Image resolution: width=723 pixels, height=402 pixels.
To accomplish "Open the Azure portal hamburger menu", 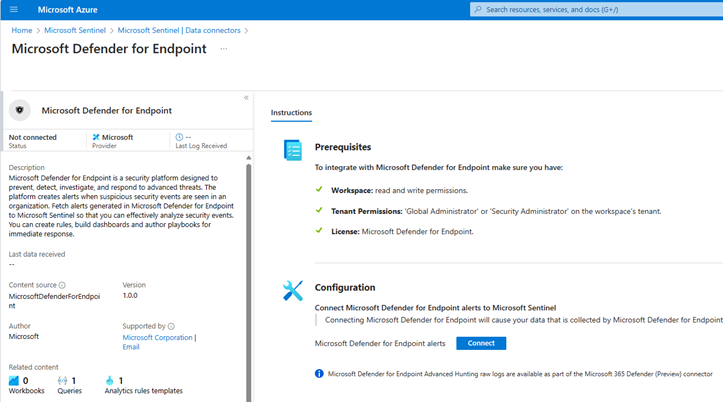I will (x=13, y=9).
